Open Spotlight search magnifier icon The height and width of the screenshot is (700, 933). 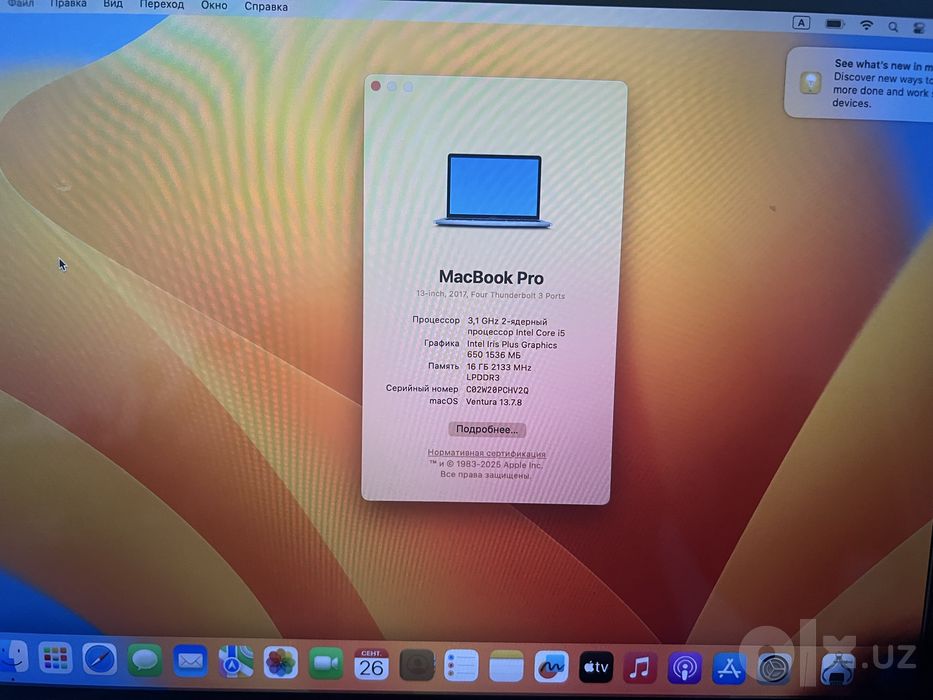tap(893, 27)
